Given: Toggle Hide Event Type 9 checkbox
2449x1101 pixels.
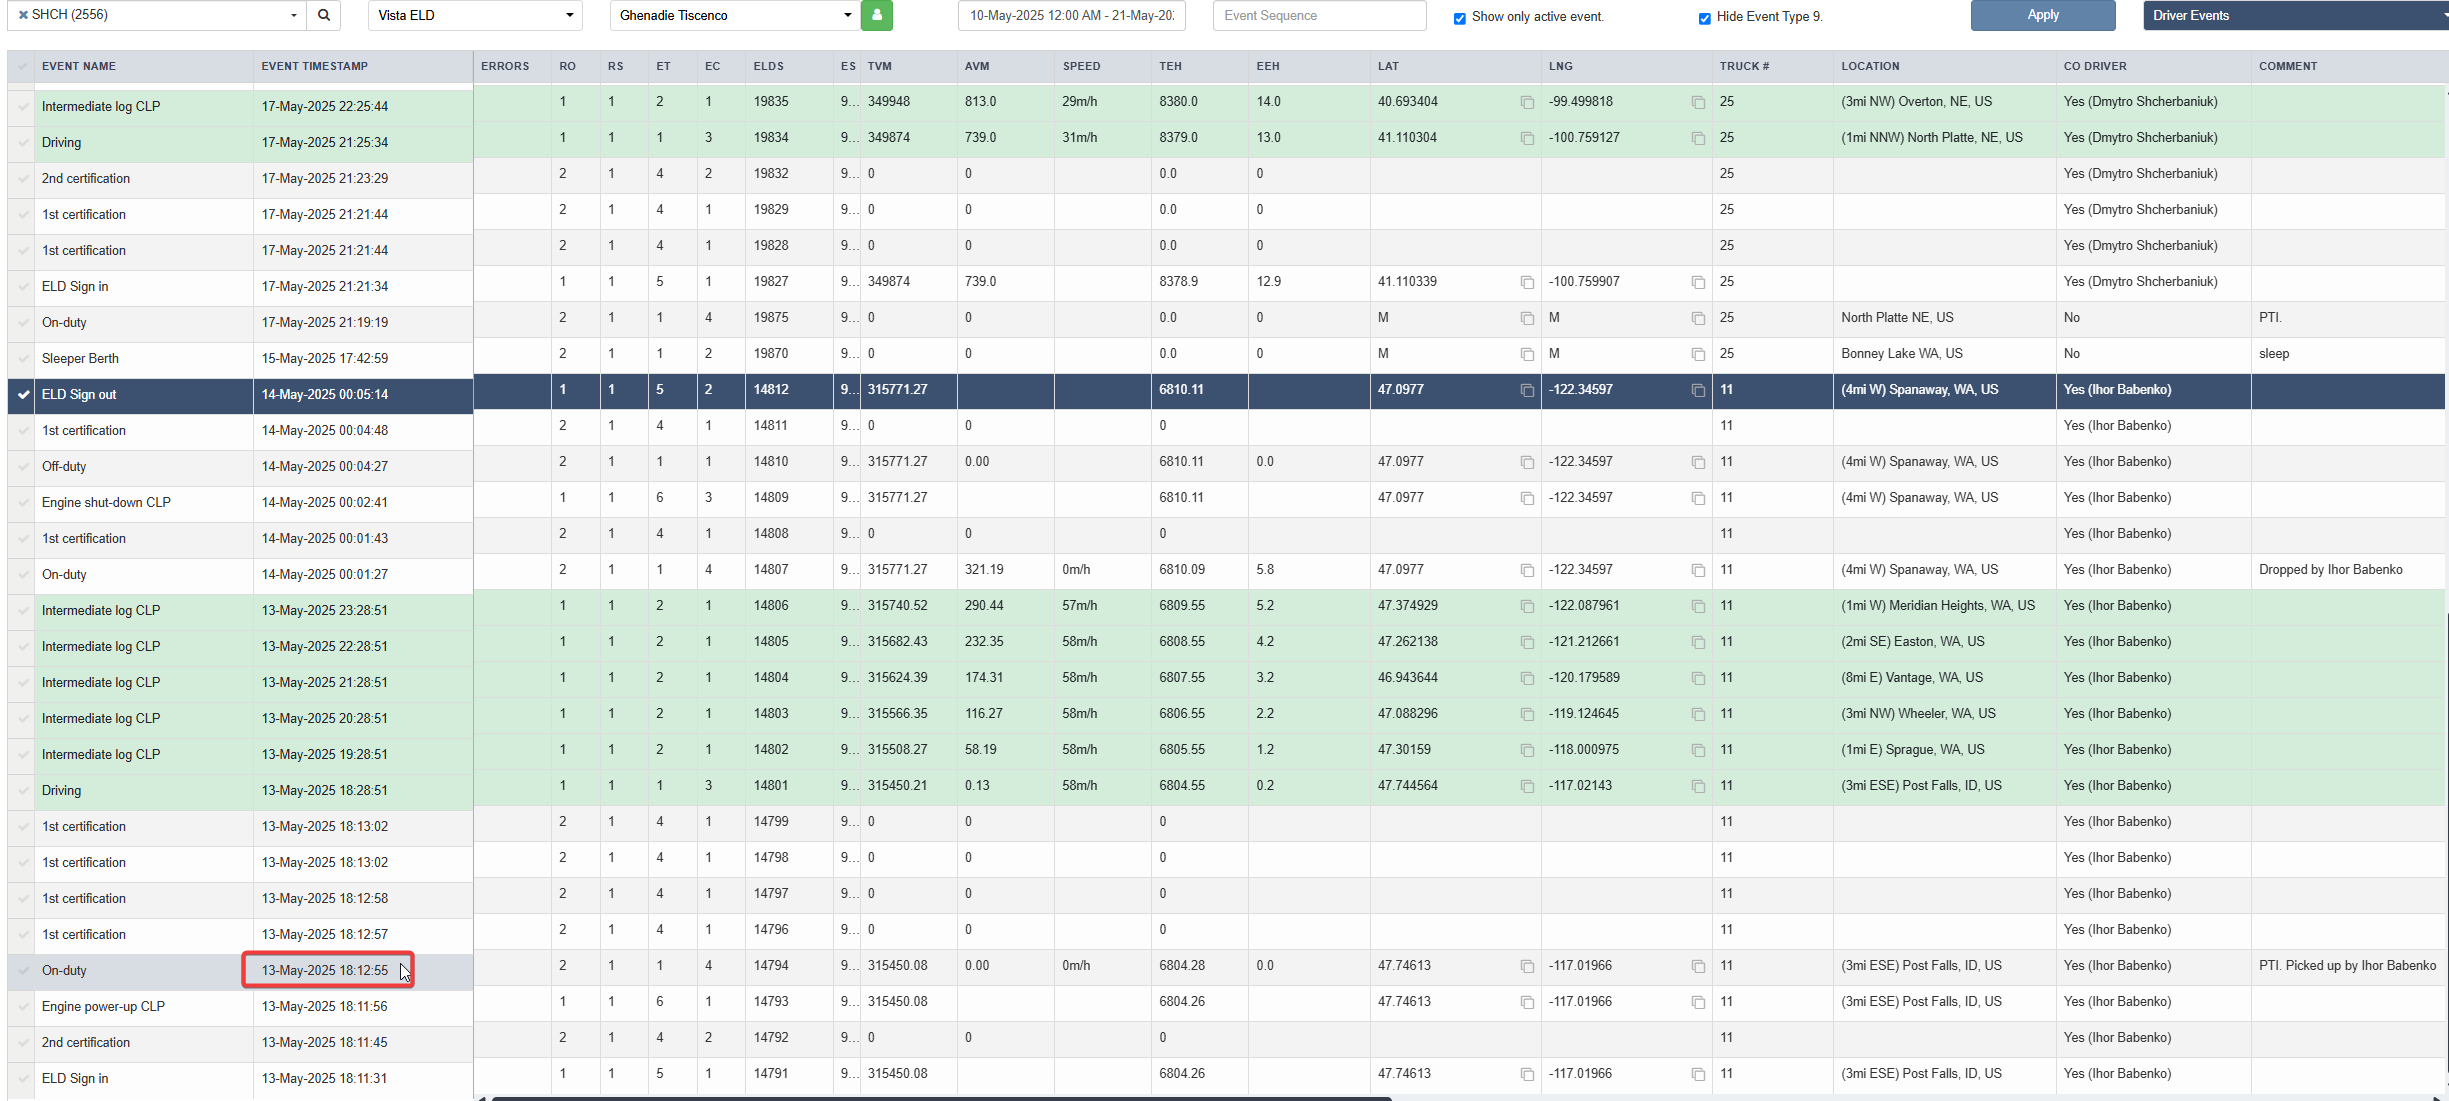Looking at the screenshot, I should [x=1705, y=18].
